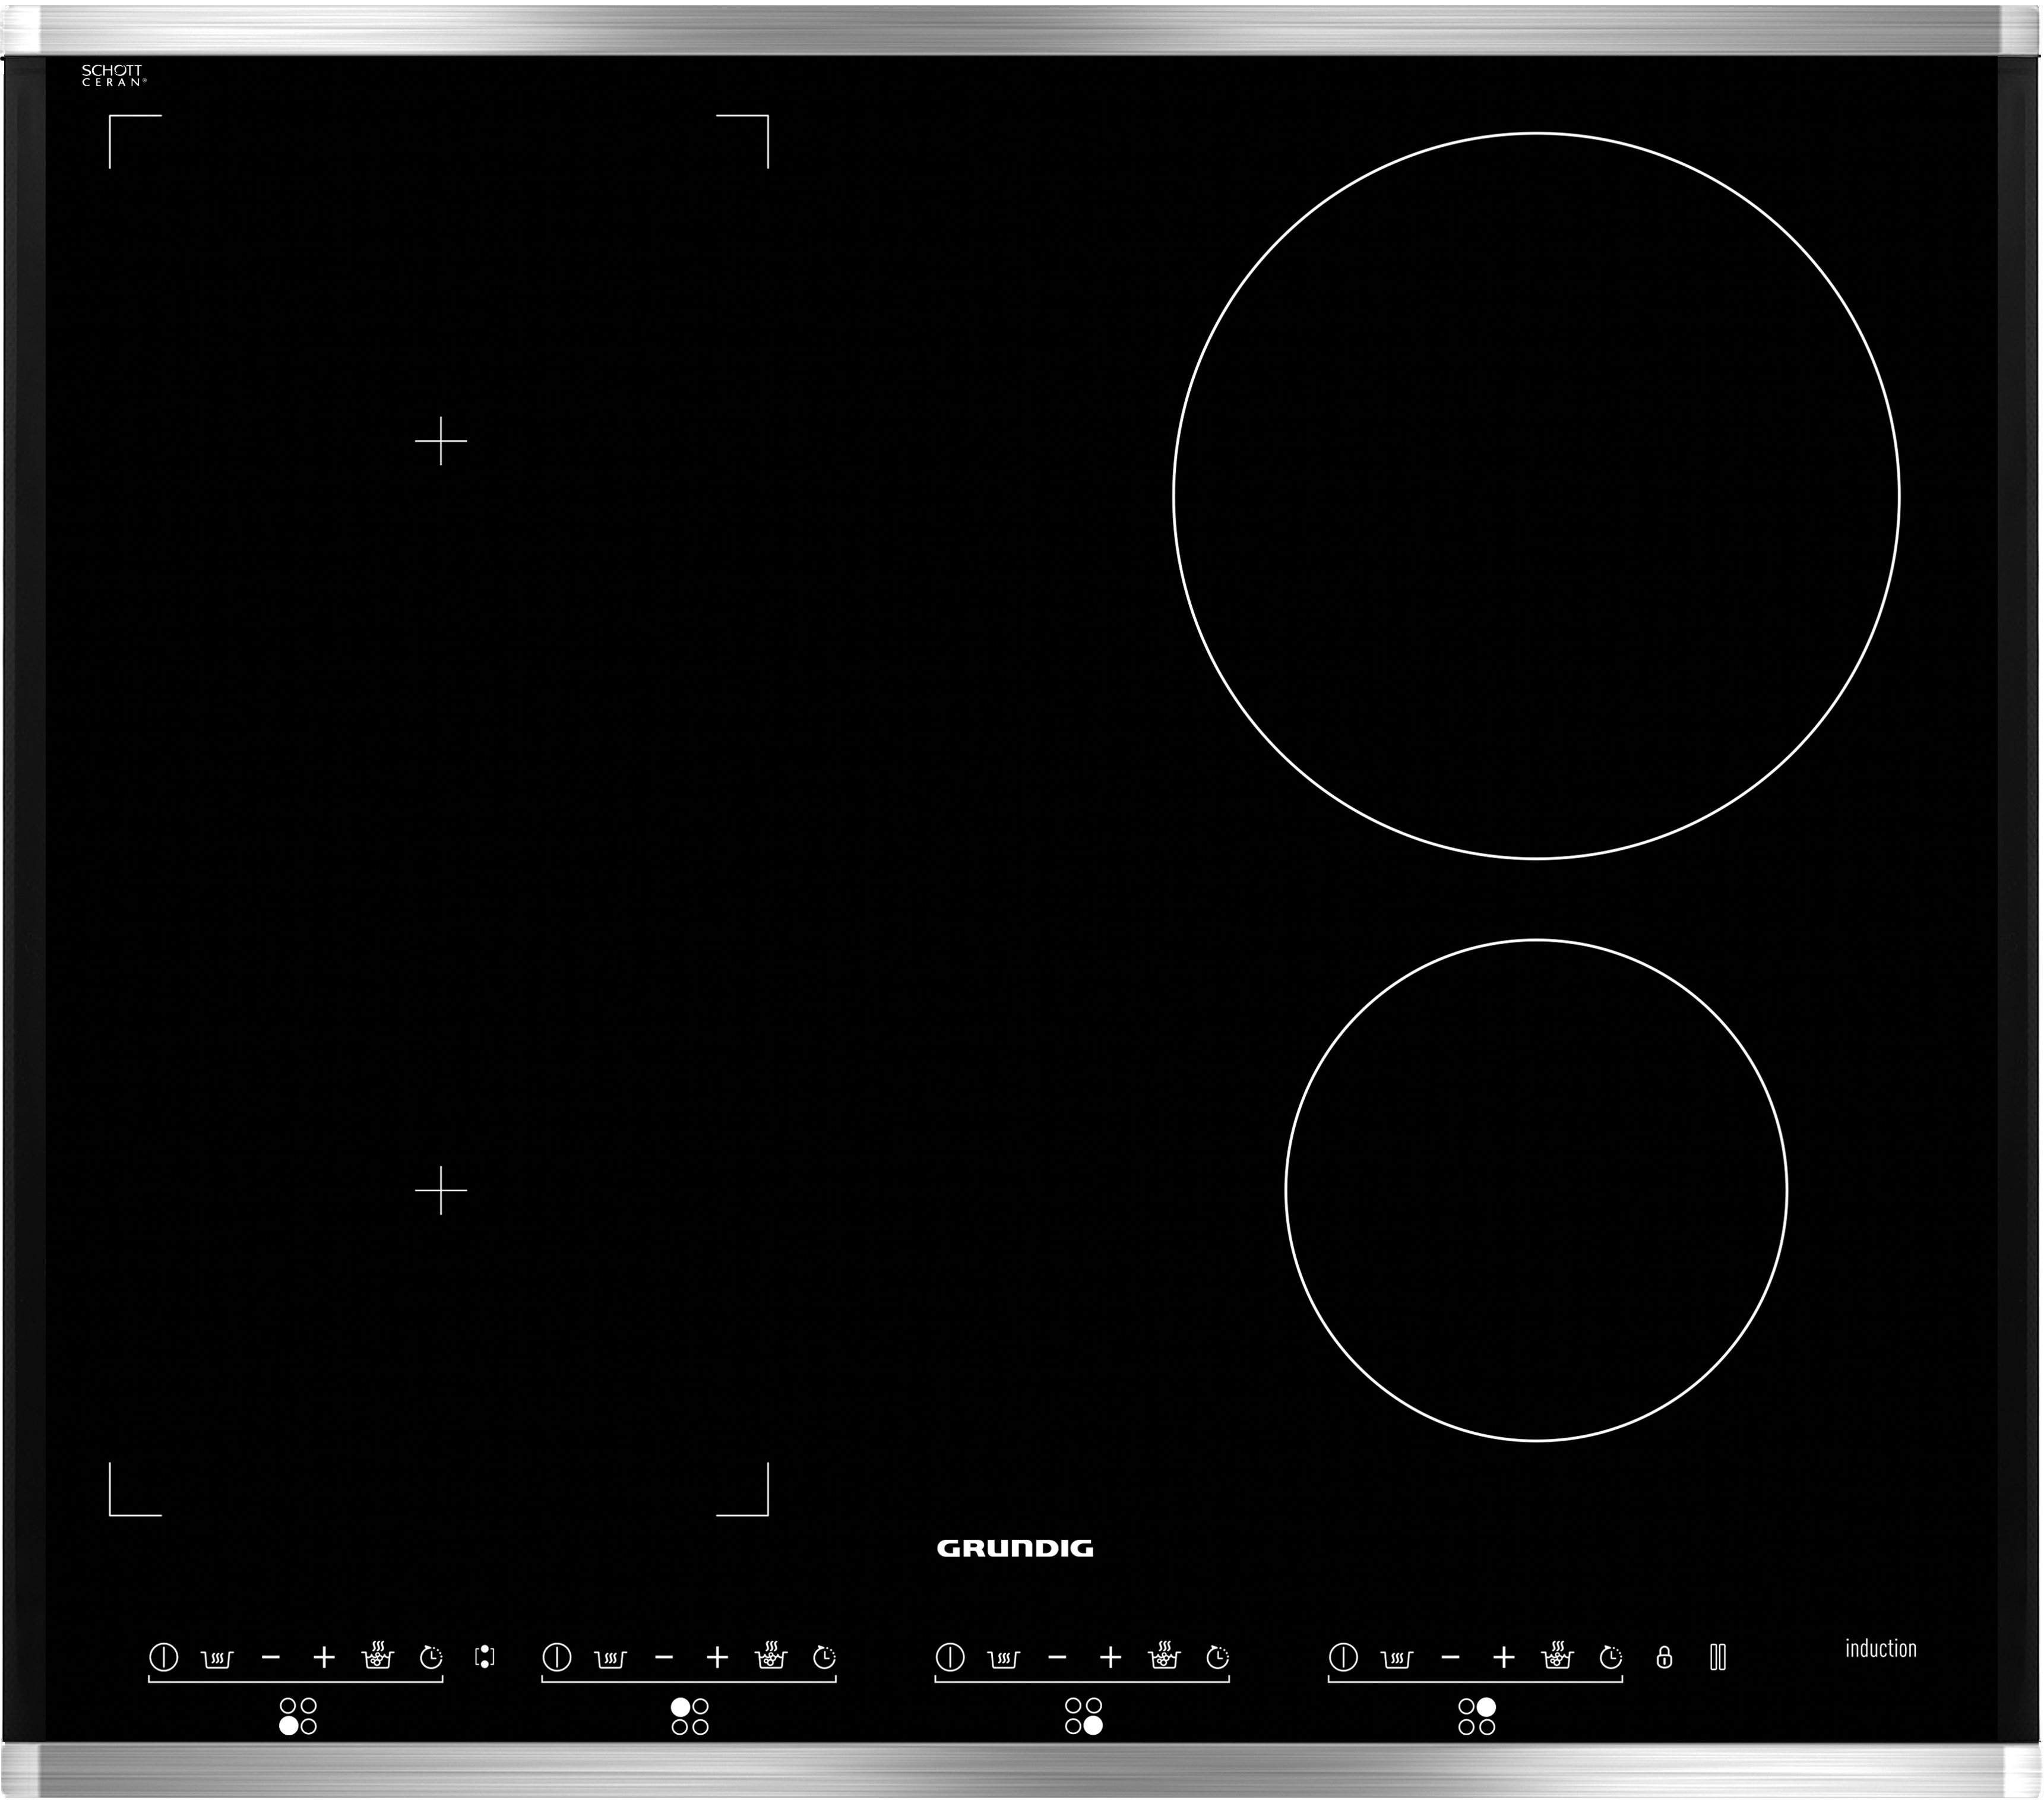Enable the child lock key icon
This screenshot has height=1800, width=2044.
click(x=1665, y=1657)
